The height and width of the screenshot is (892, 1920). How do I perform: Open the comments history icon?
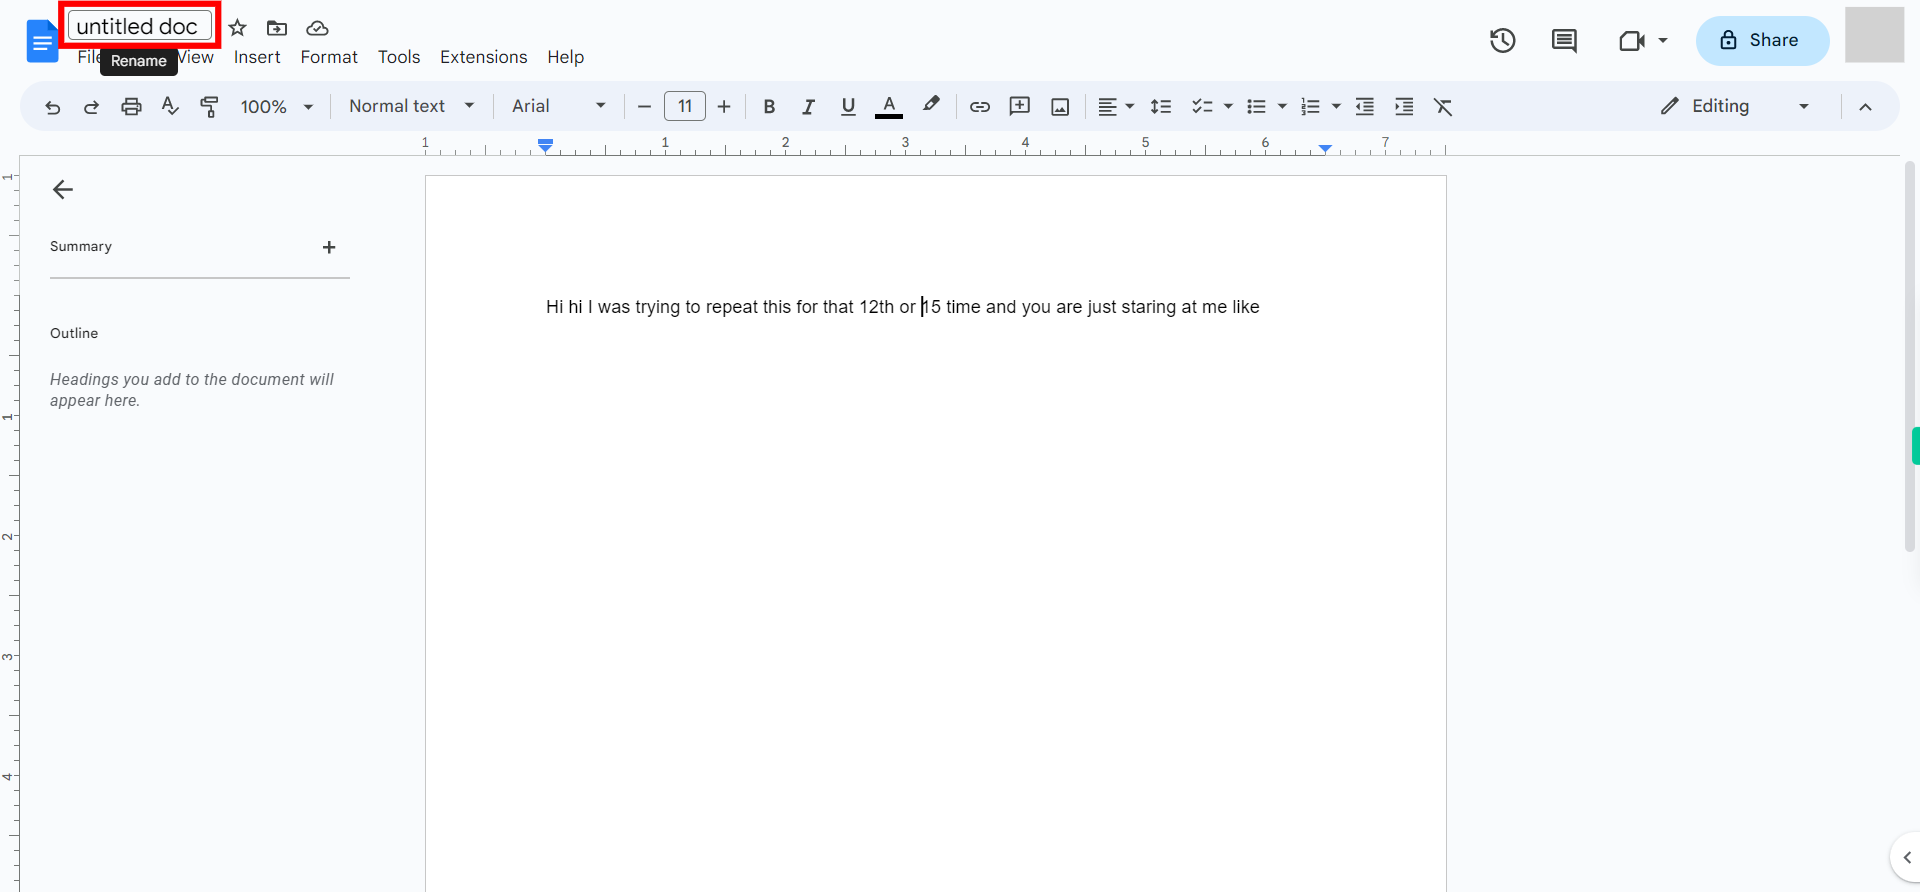tap(1564, 41)
